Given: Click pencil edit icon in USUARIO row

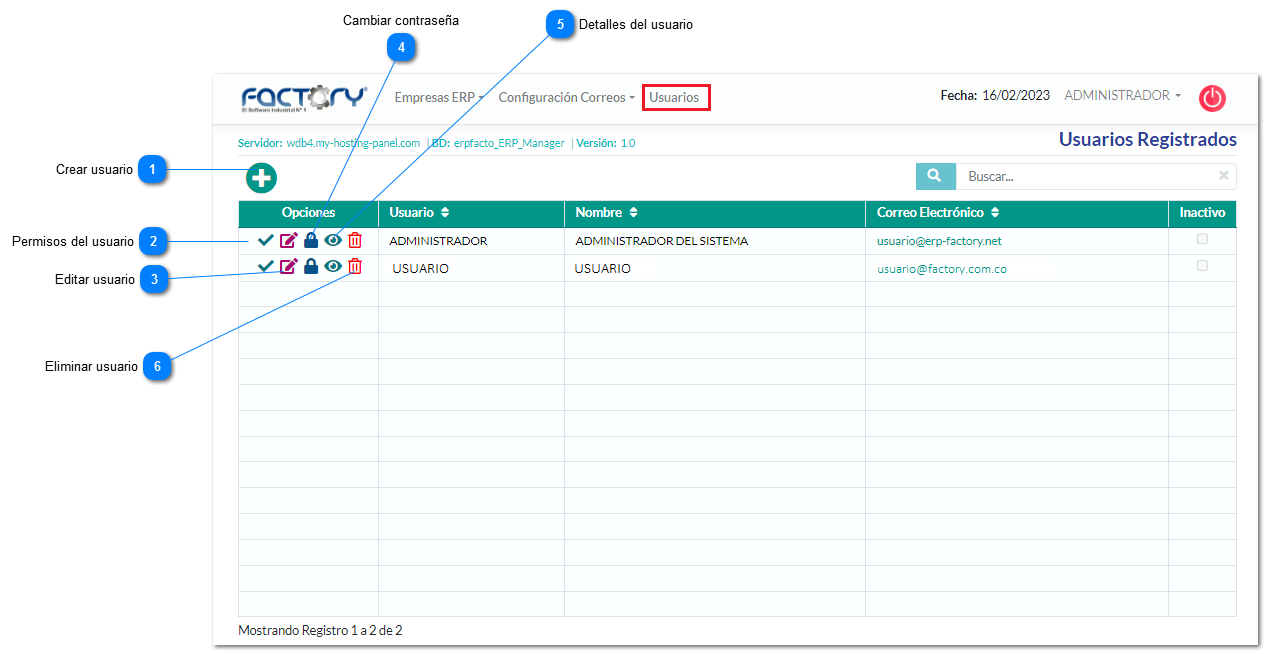Looking at the screenshot, I should click(288, 266).
